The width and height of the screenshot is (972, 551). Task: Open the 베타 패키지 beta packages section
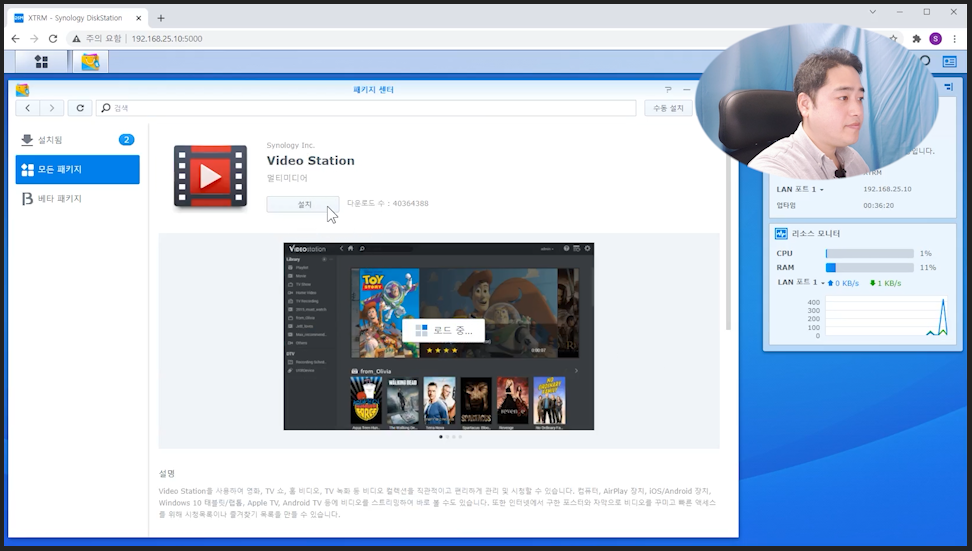pyautogui.click(x=77, y=198)
